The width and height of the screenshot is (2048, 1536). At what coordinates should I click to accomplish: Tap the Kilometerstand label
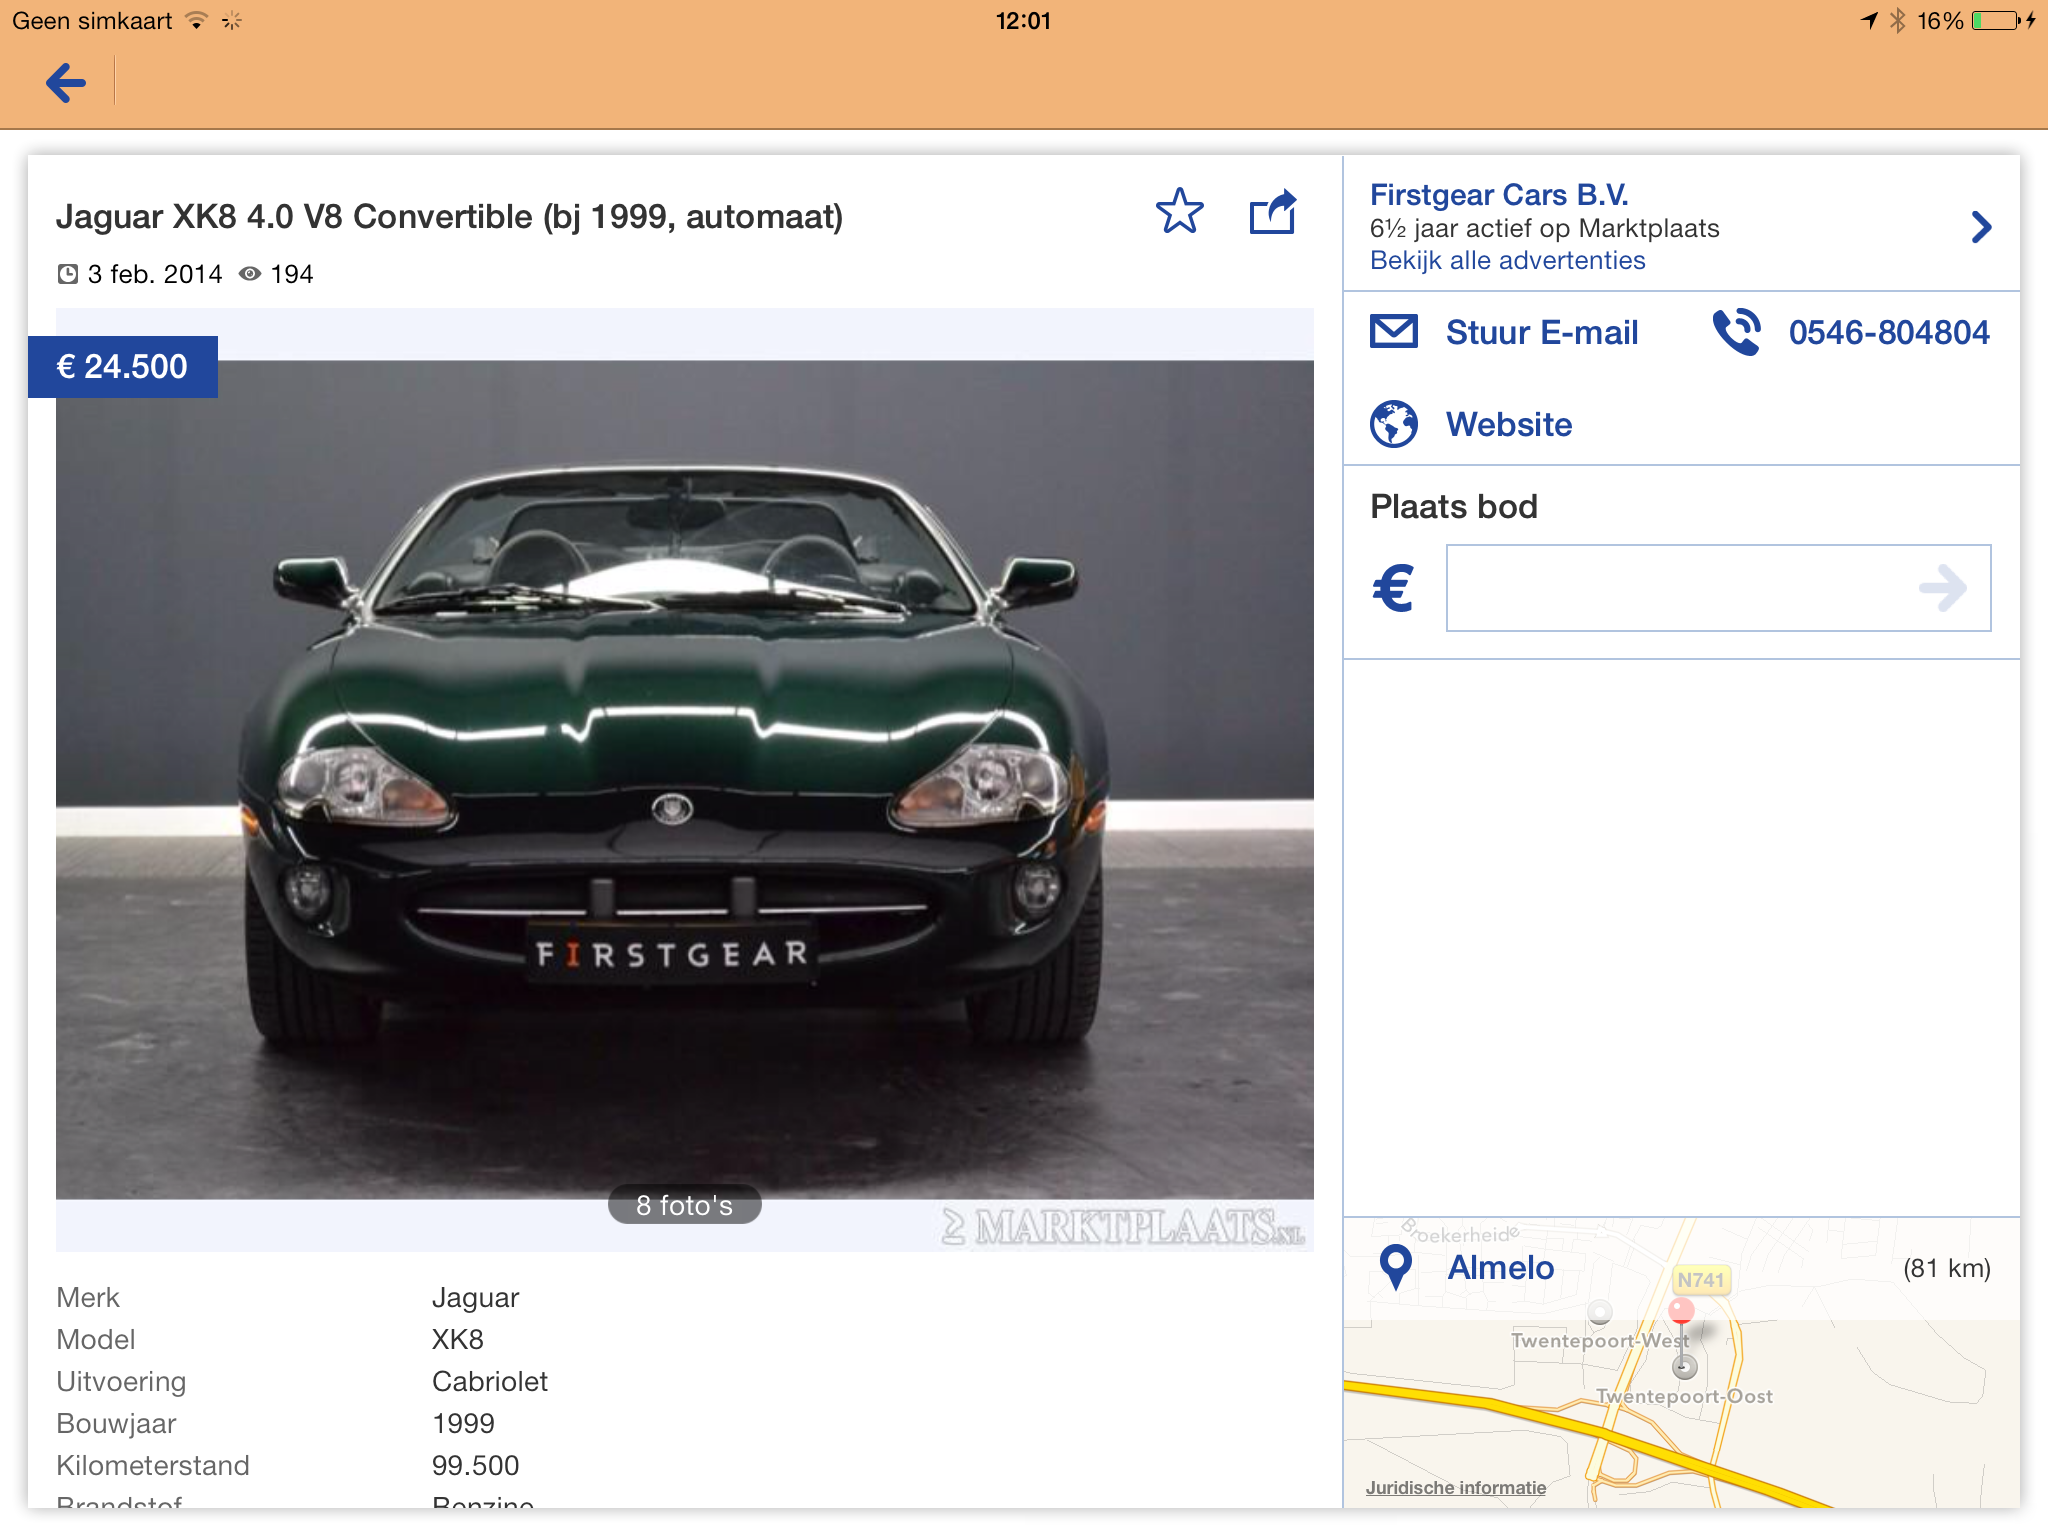153,1465
